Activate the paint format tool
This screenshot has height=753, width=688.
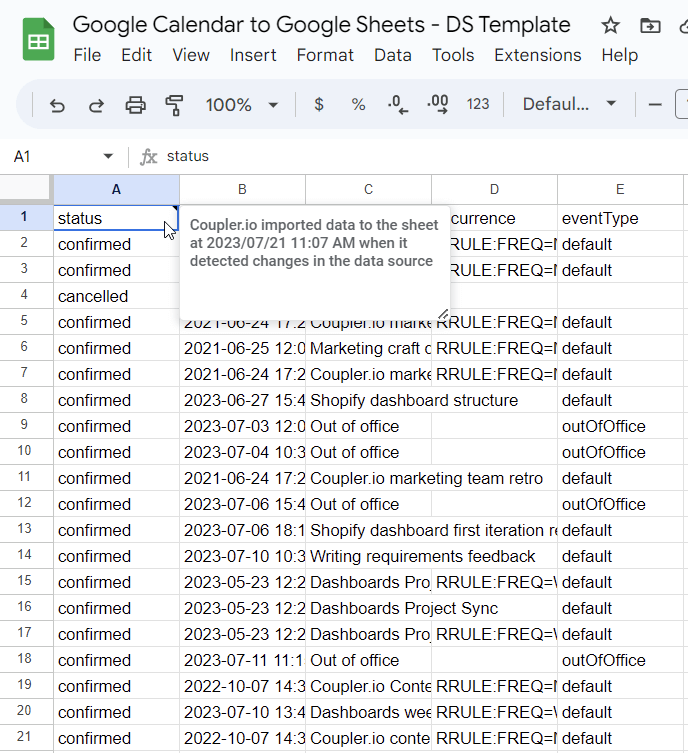click(x=174, y=104)
